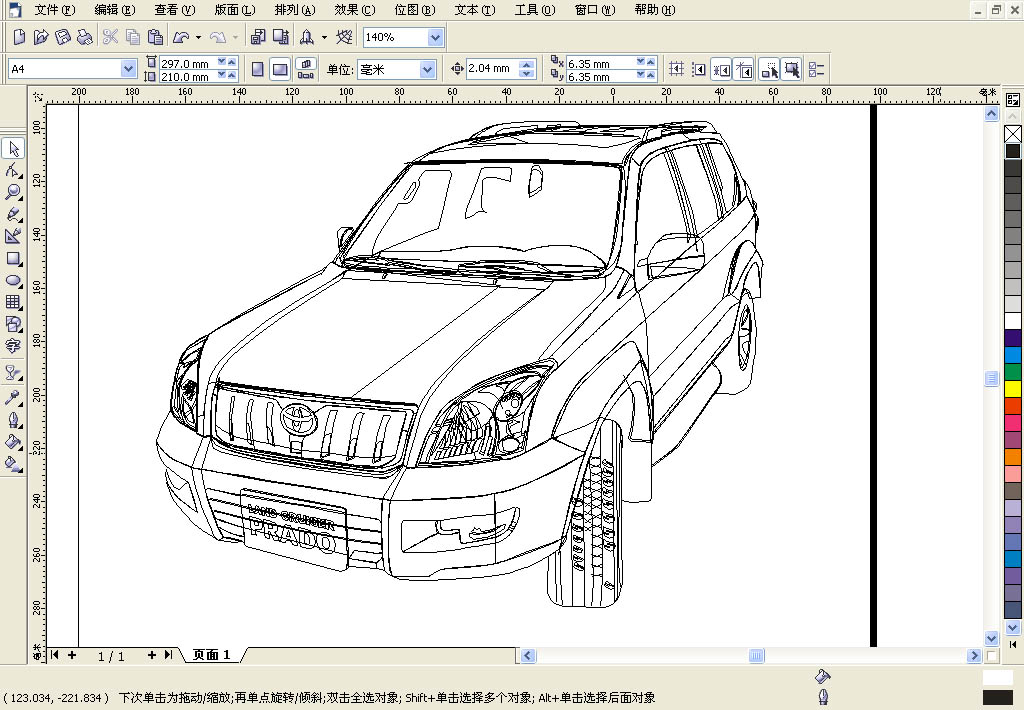Image resolution: width=1024 pixels, height=710 pixels.
Task: Toggle snap to grid button
Action: pyautogui.click(x=677, y=69)
